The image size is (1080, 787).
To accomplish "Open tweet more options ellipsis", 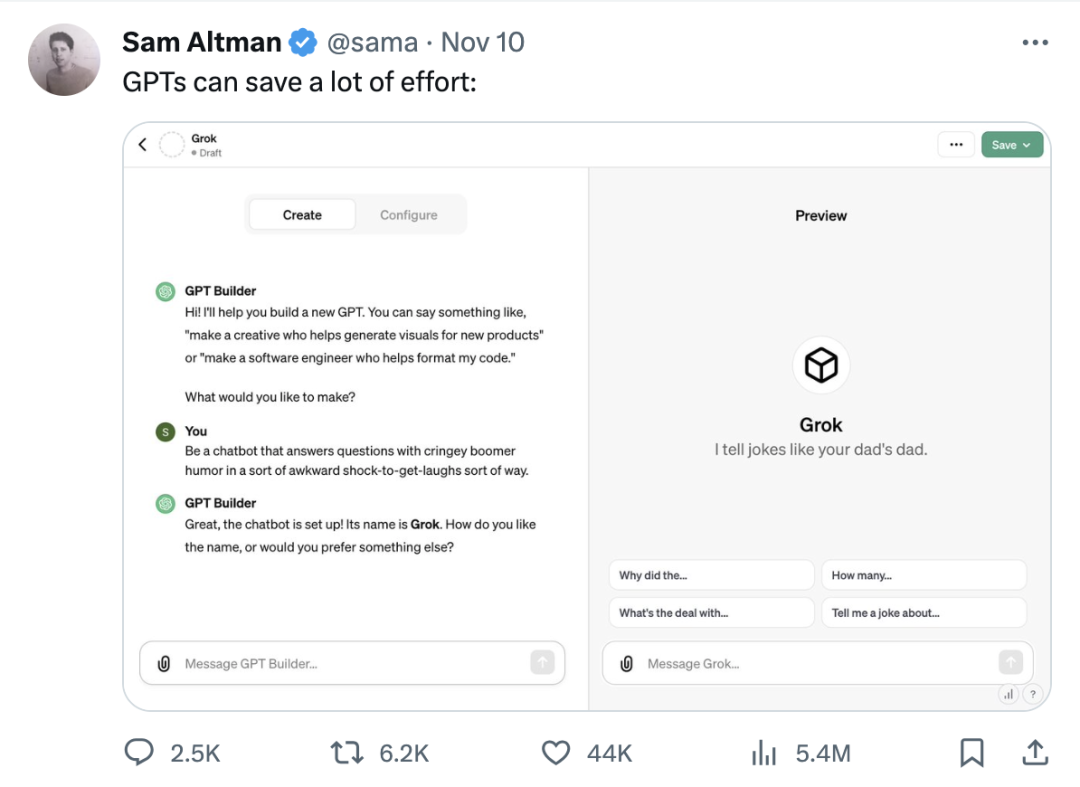I will 1035,43.
